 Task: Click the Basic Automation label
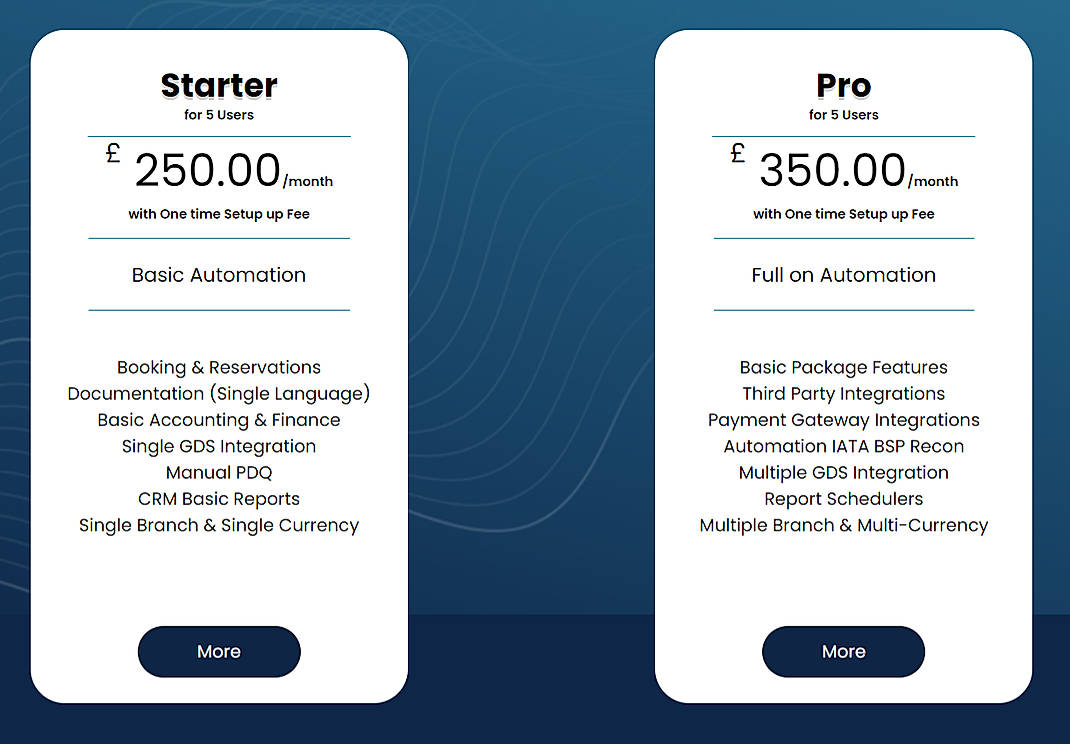point(219,275)
